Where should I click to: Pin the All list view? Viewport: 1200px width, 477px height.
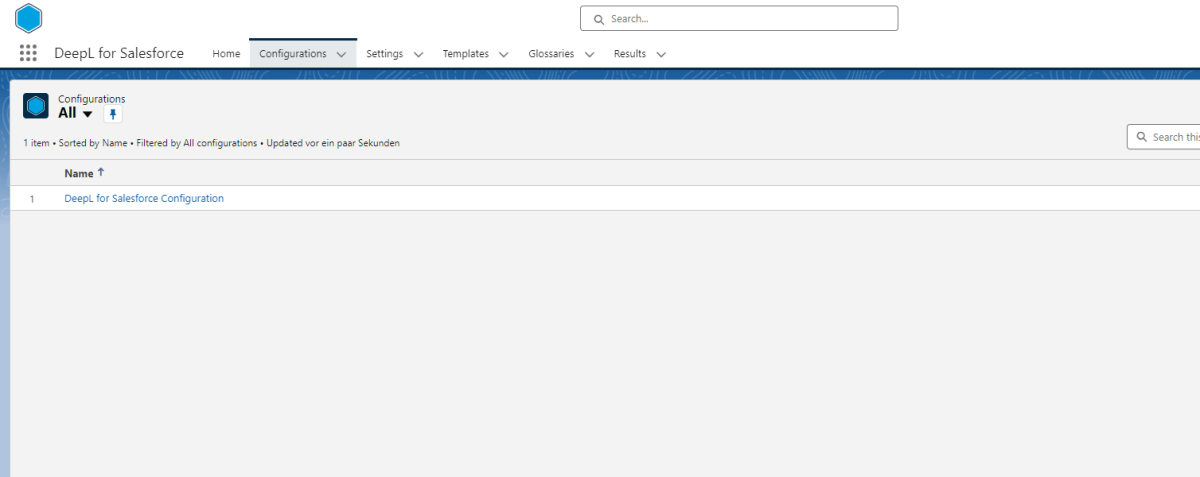tap(113, 114)
